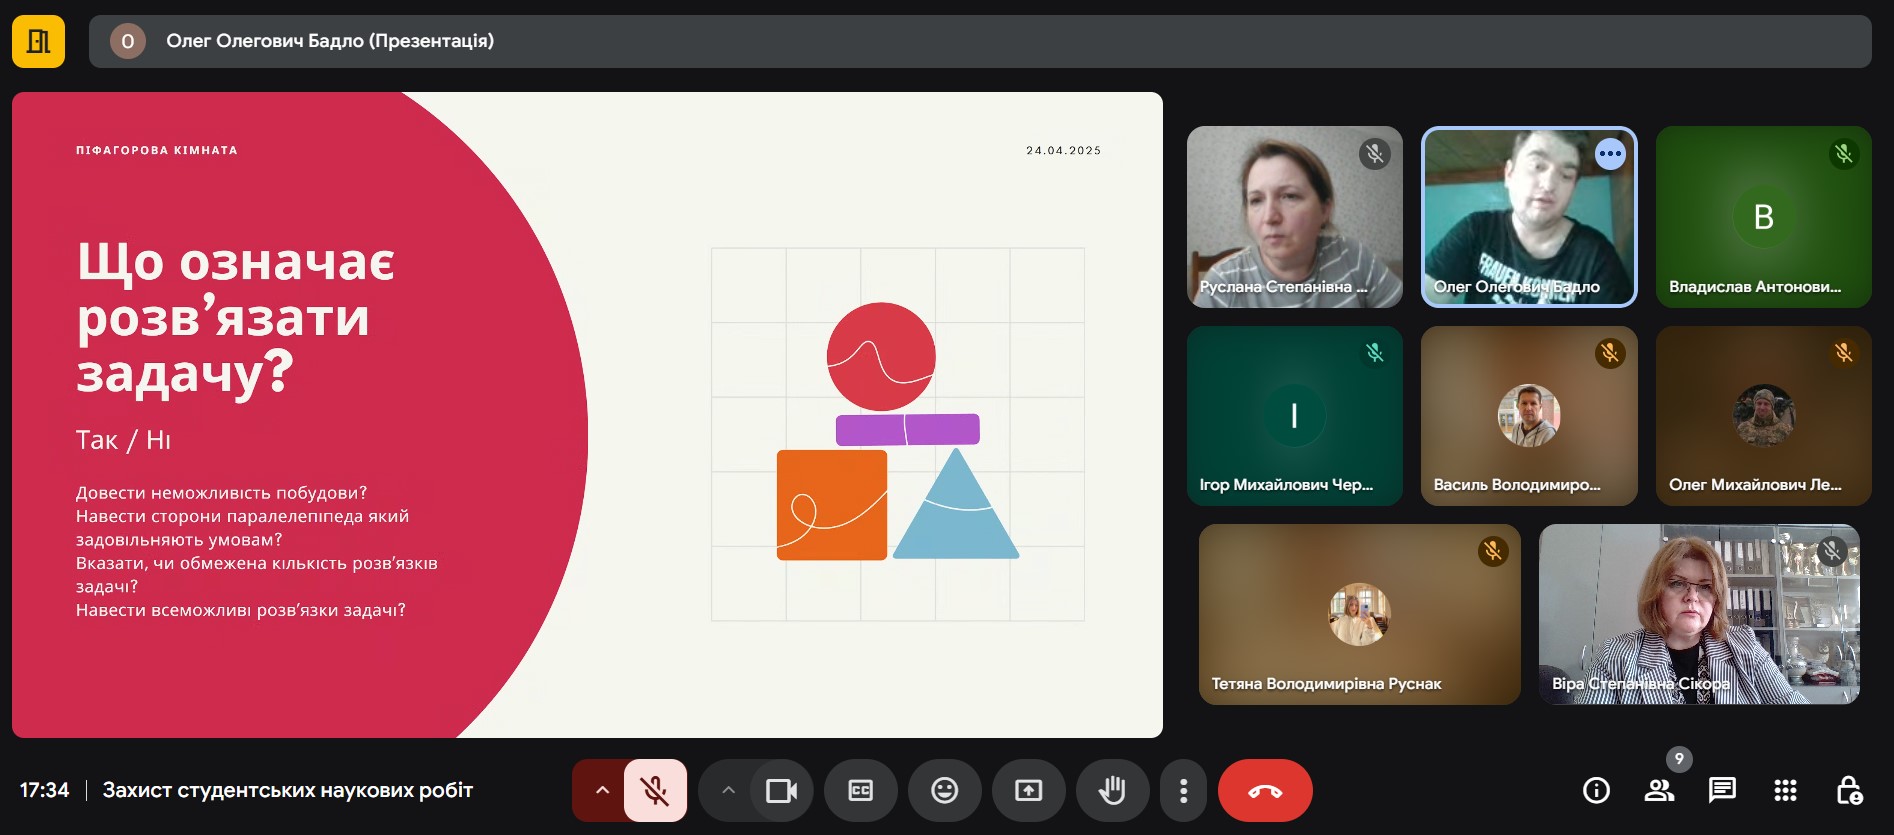Click muted mic icon on Владислав Антонович tile
Screen dimensions: 1894x835
pos(1844,154)
